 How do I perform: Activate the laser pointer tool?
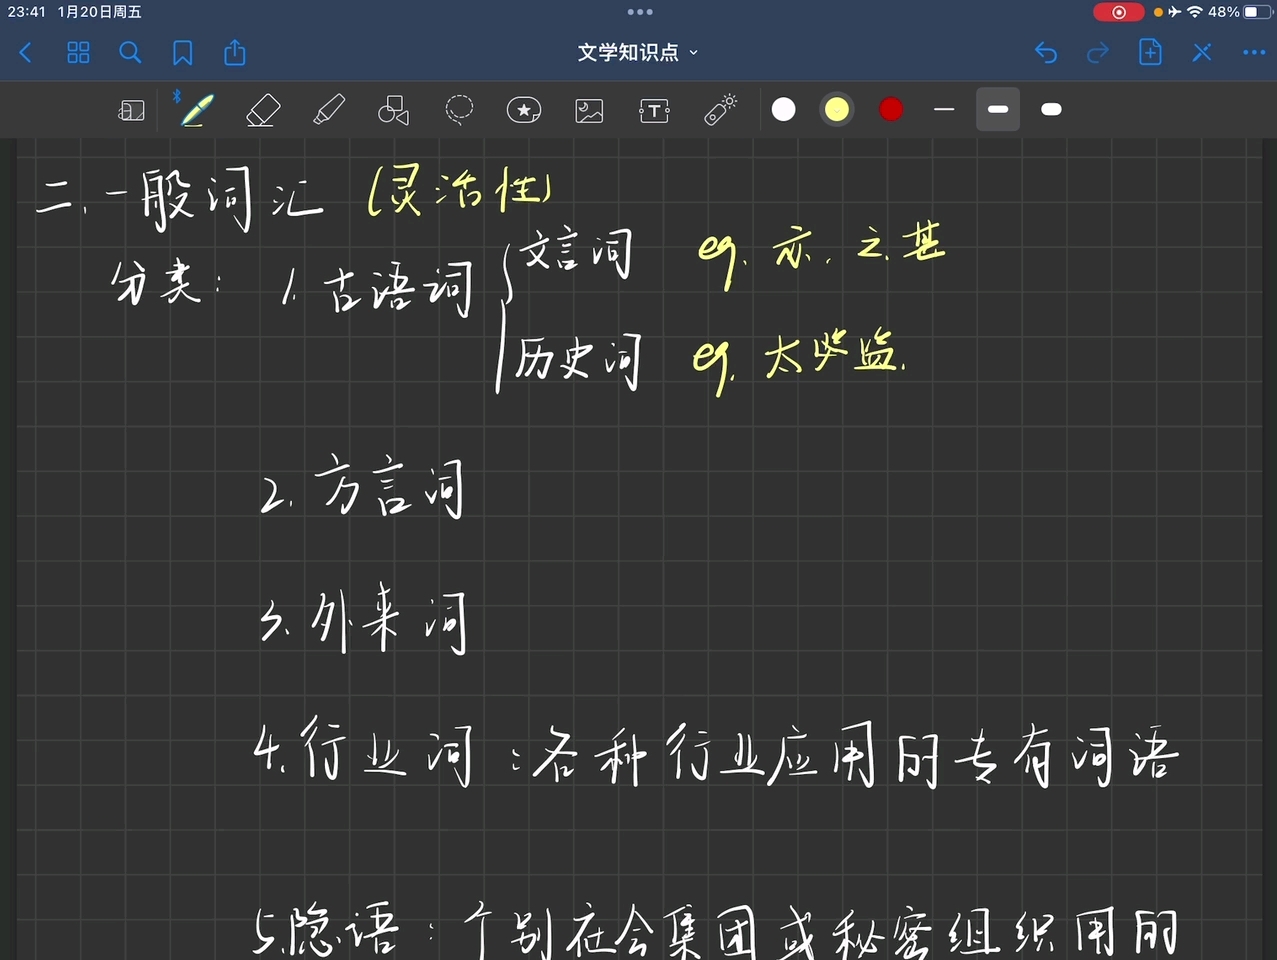[720, 110]
